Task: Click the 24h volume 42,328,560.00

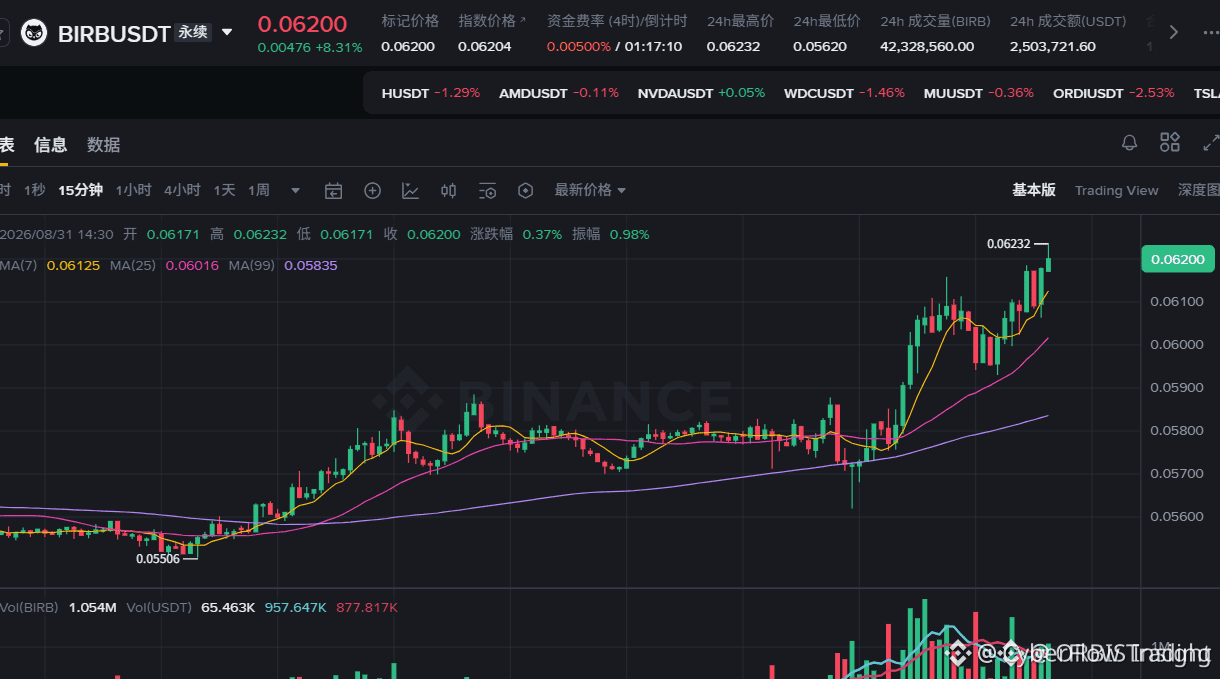Action: pos(927,46)
